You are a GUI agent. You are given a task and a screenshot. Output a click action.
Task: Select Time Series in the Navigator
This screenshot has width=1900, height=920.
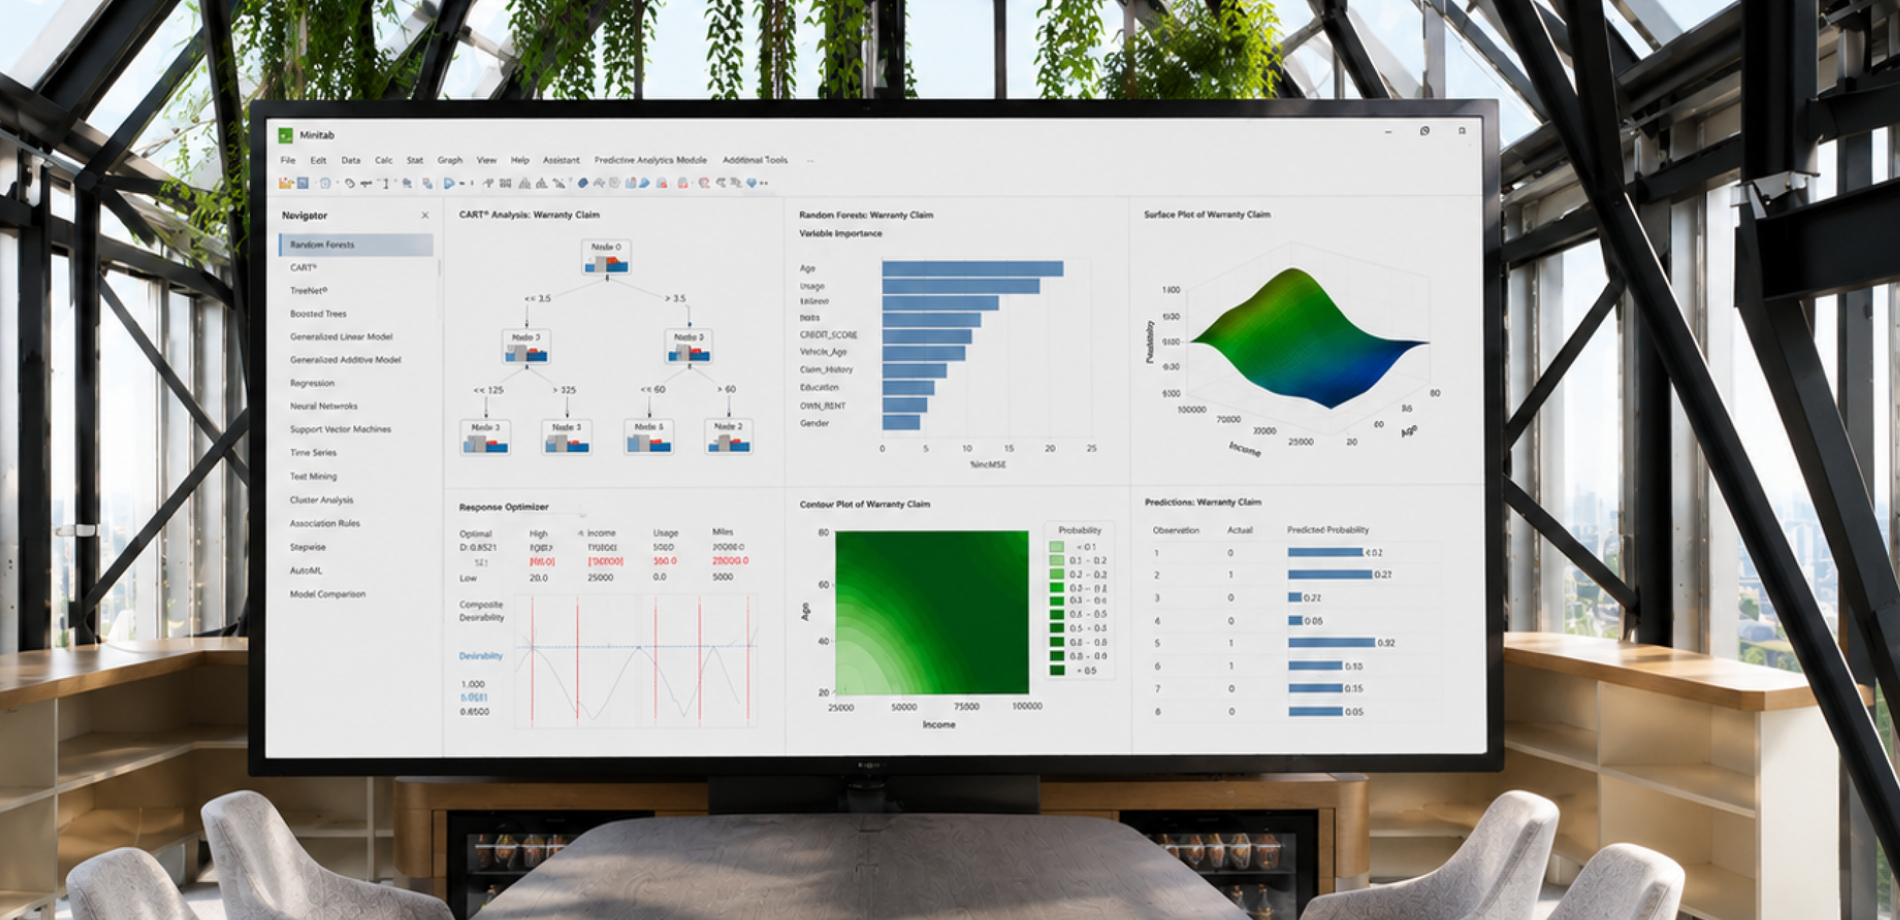[313, 452]
